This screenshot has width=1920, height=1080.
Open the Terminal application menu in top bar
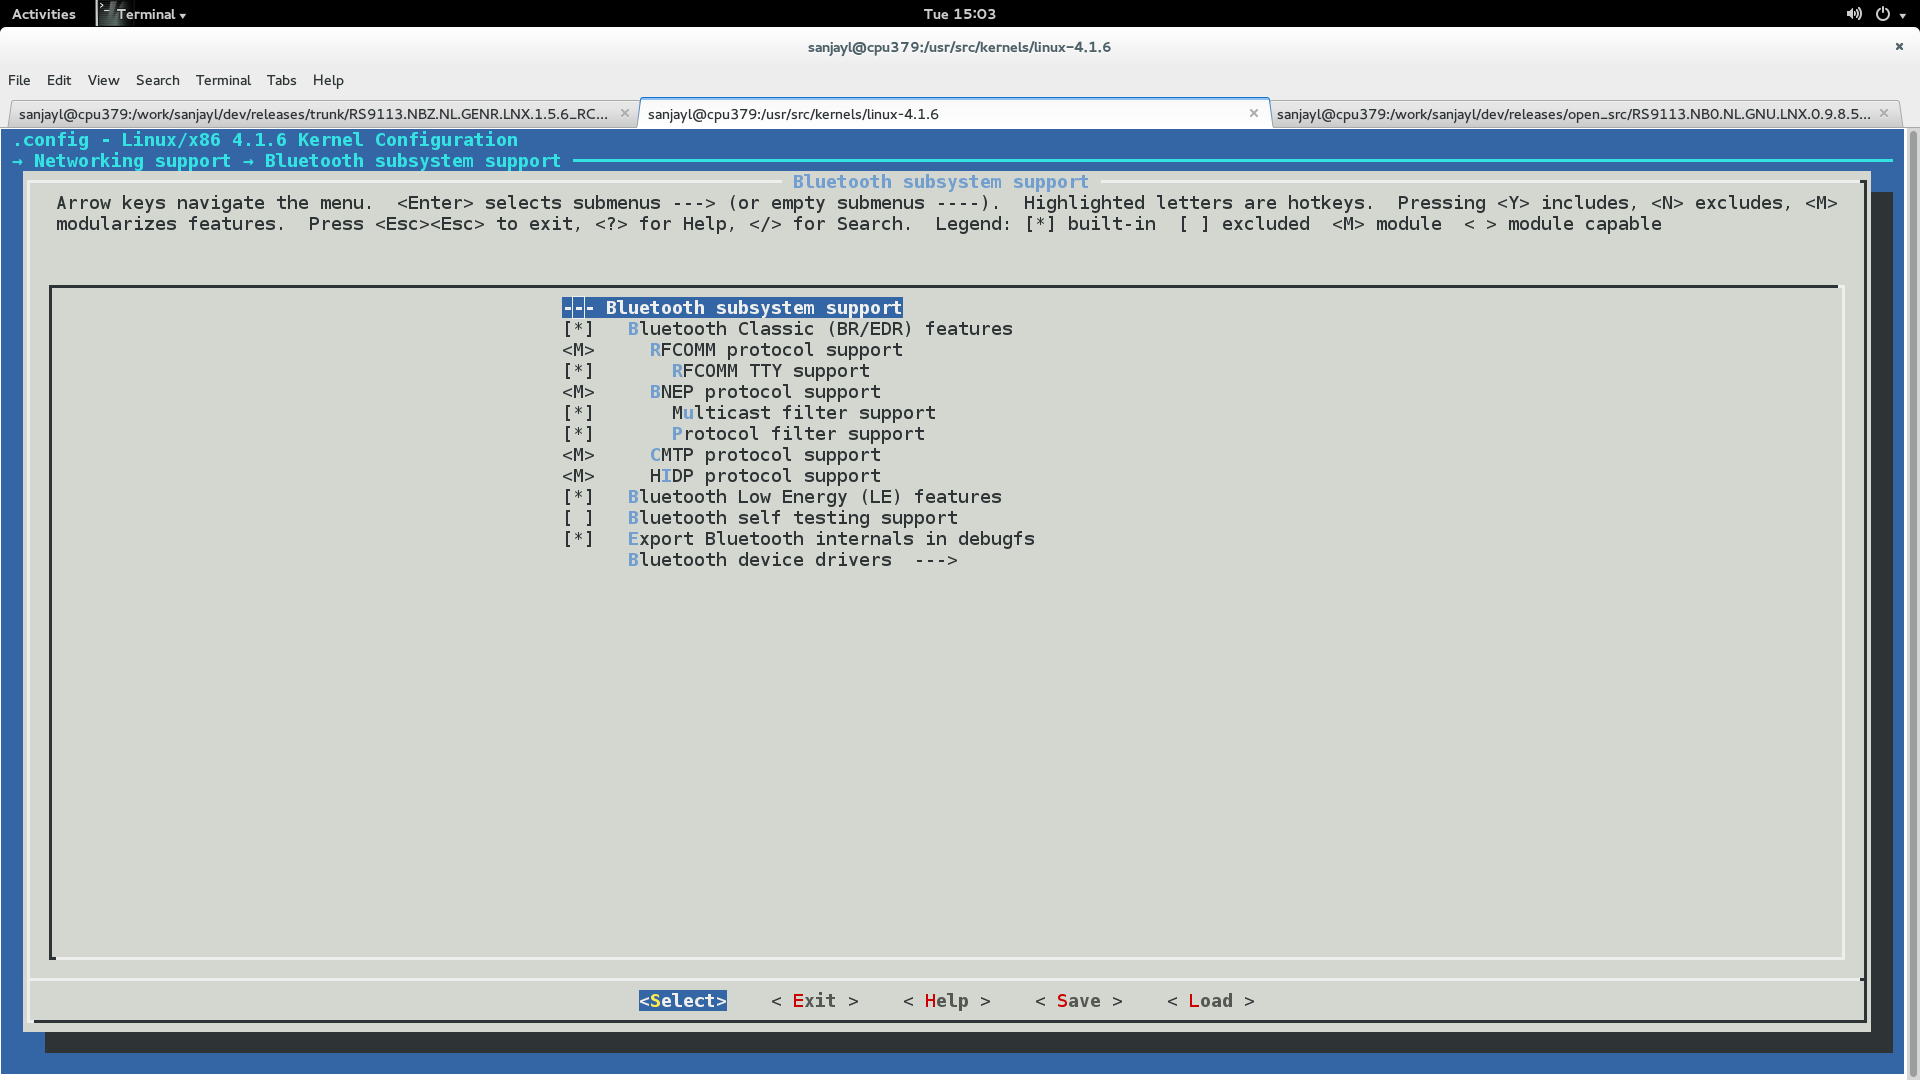(x=144, y=13)
